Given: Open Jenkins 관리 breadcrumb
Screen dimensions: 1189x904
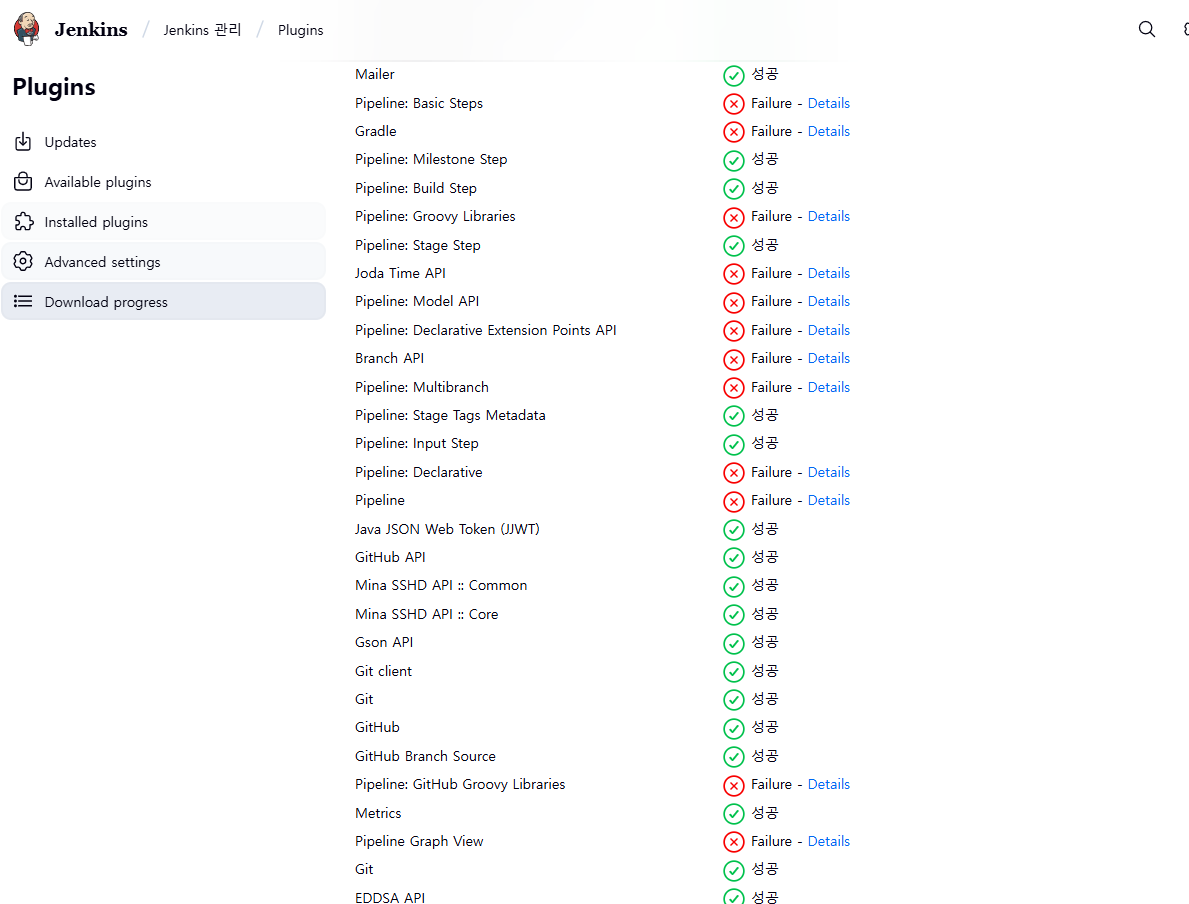Looking at the screenshot, I should pyautogui.click(x=202, y=30).
